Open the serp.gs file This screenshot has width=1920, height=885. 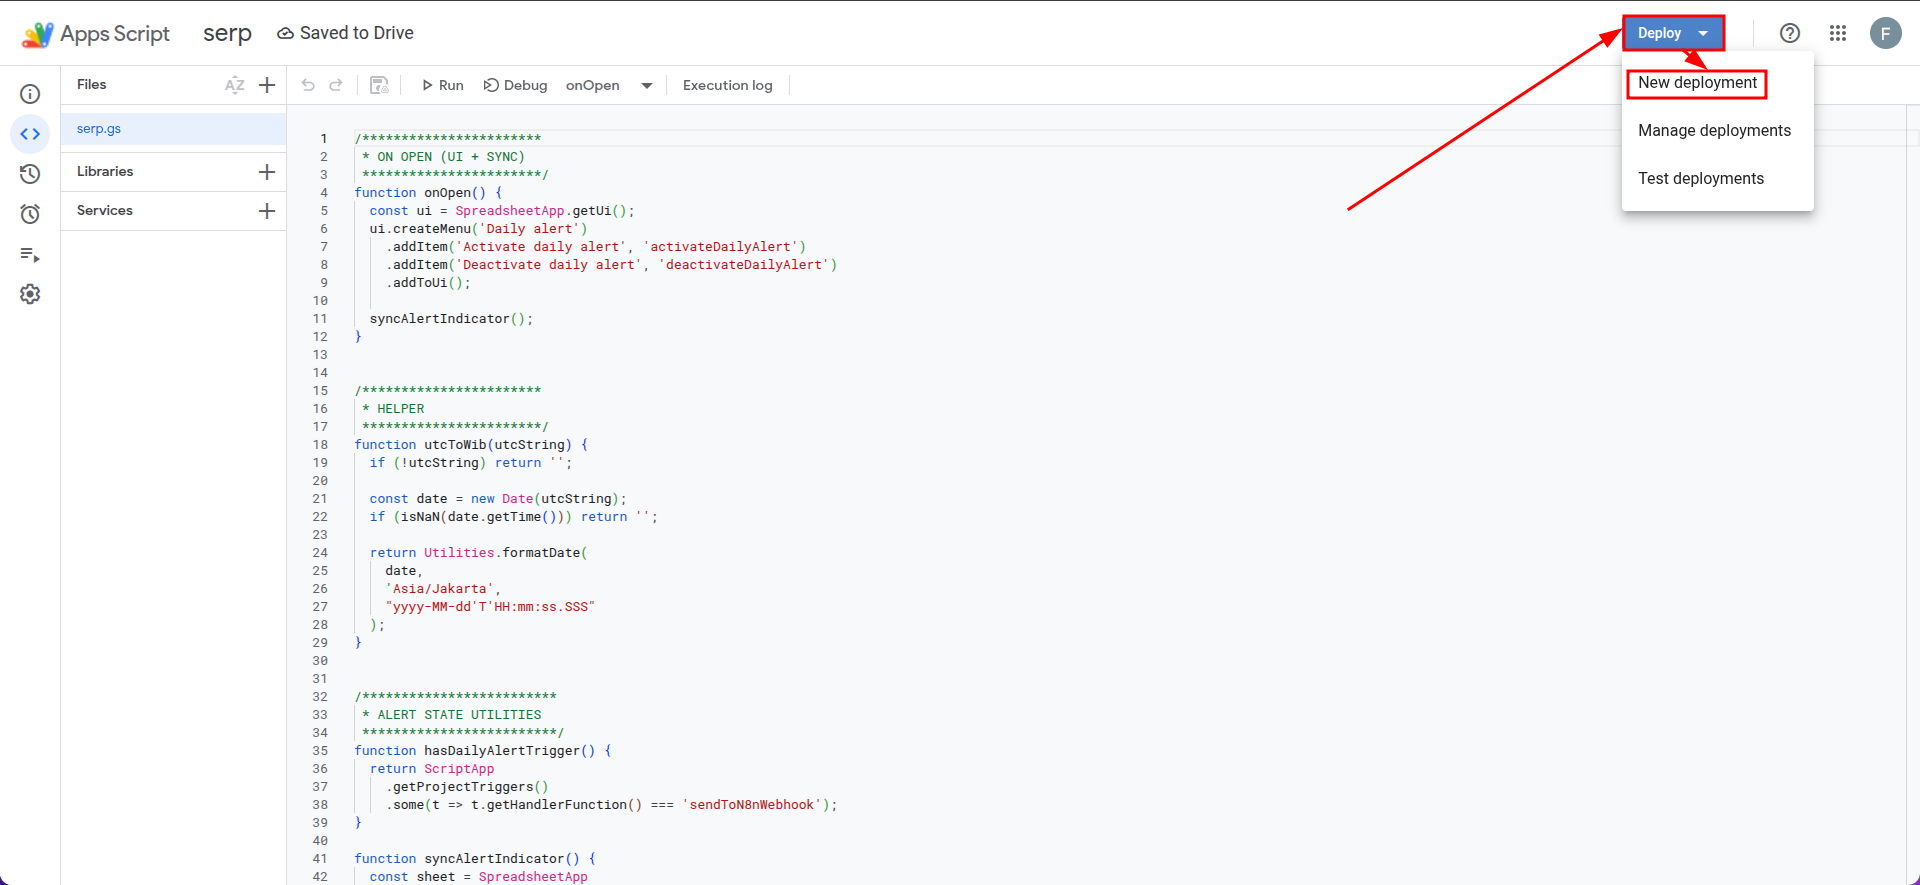pos(99,129)
